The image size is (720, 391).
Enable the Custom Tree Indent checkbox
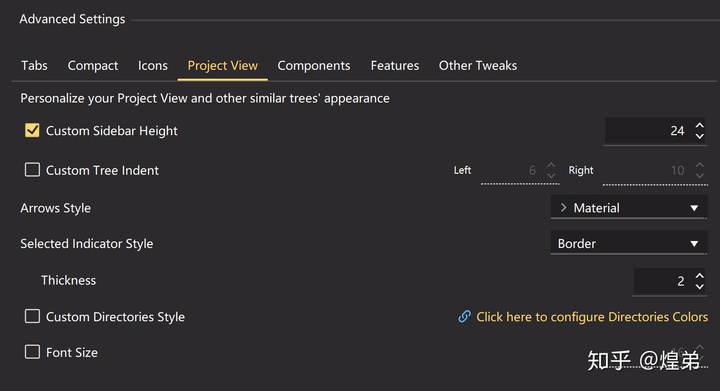click(x=32, y=170)
